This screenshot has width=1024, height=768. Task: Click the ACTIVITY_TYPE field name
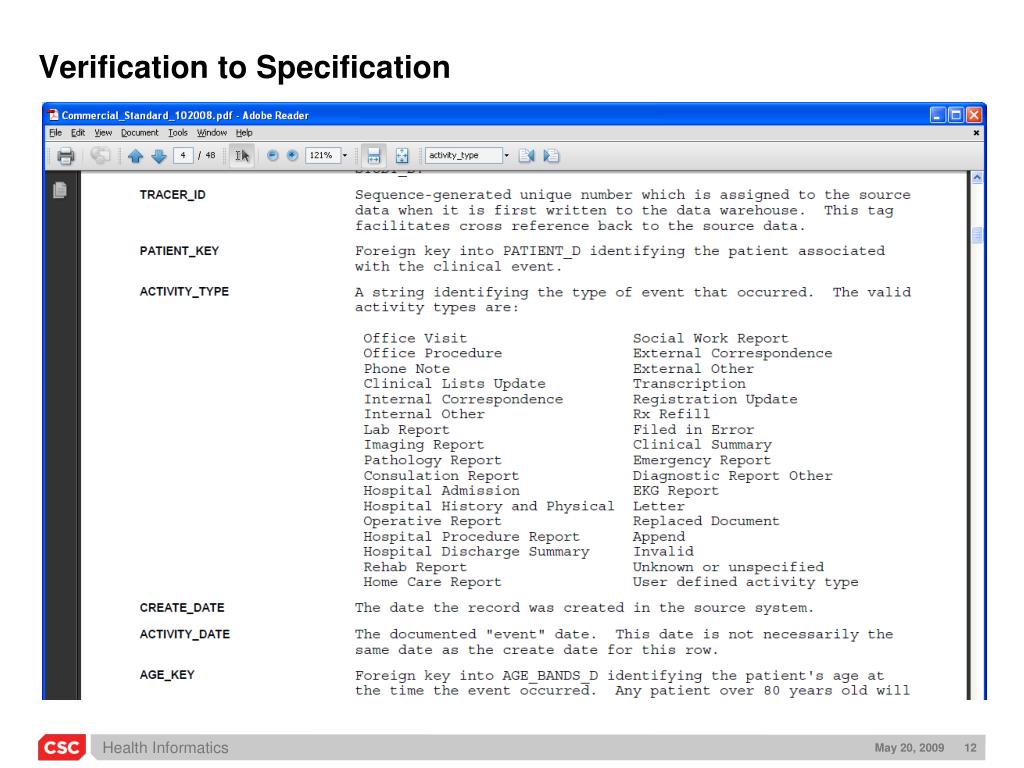[x=184, y=291]
